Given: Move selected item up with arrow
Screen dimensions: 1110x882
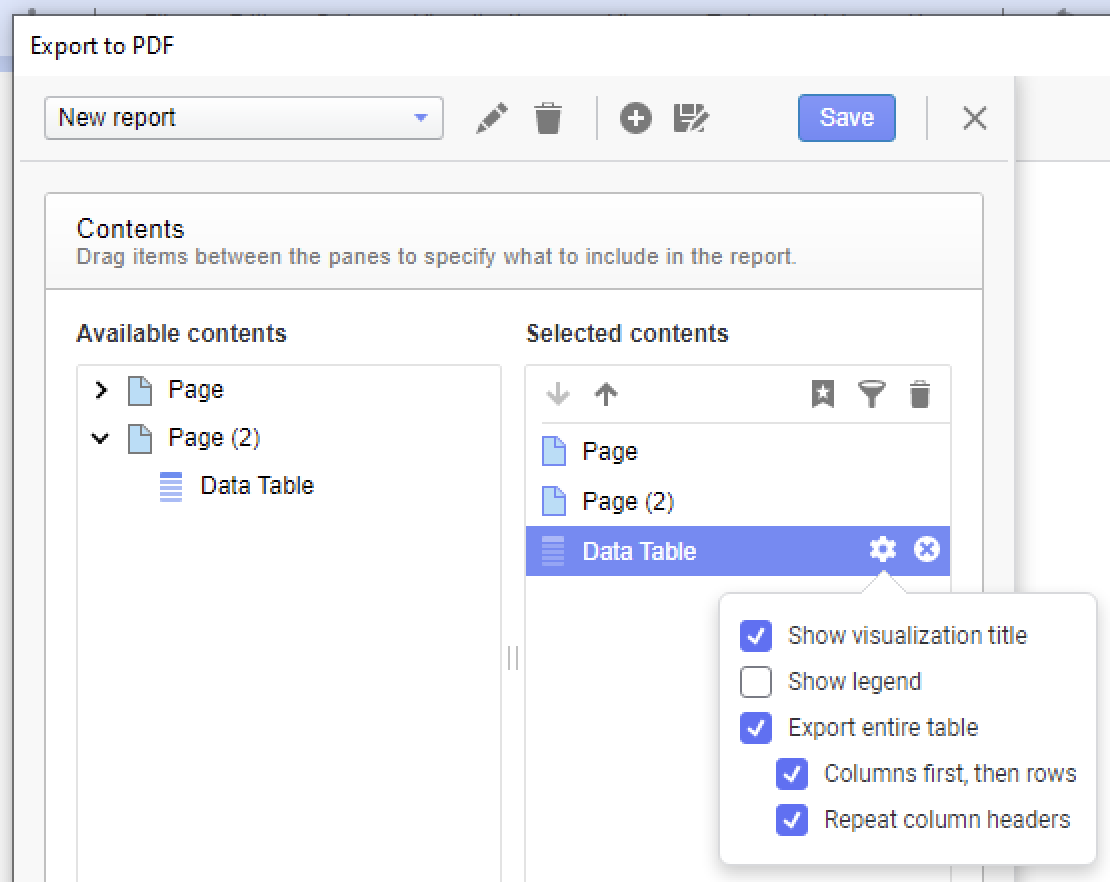Looking at the screenshot, I should tap(606, 395).
